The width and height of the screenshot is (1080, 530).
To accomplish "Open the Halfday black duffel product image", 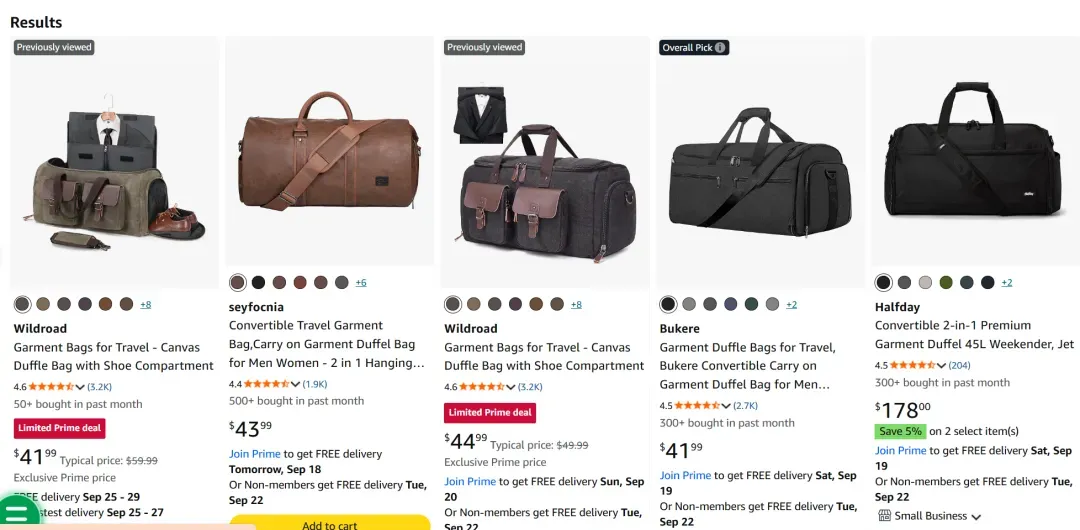I will tap(975, 151).
